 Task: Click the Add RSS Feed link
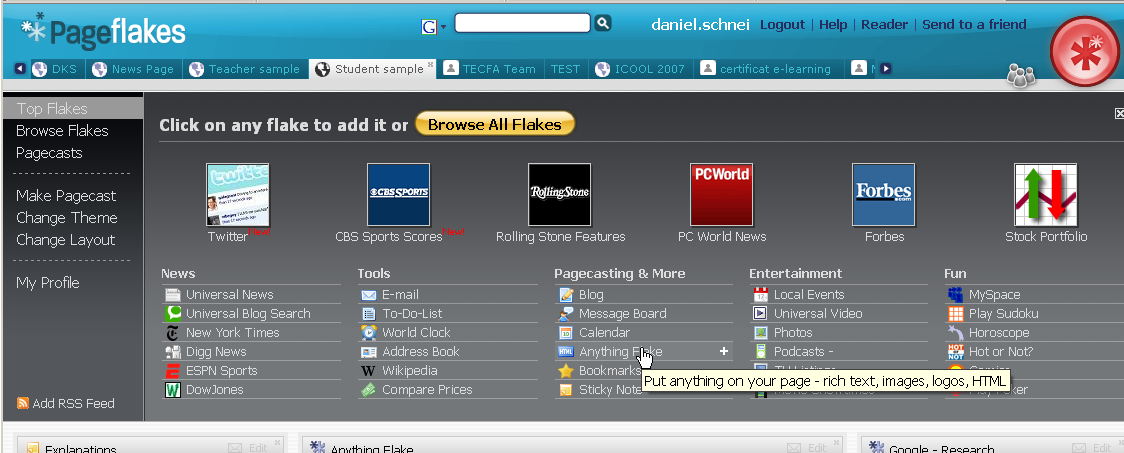tap(65, 404)
